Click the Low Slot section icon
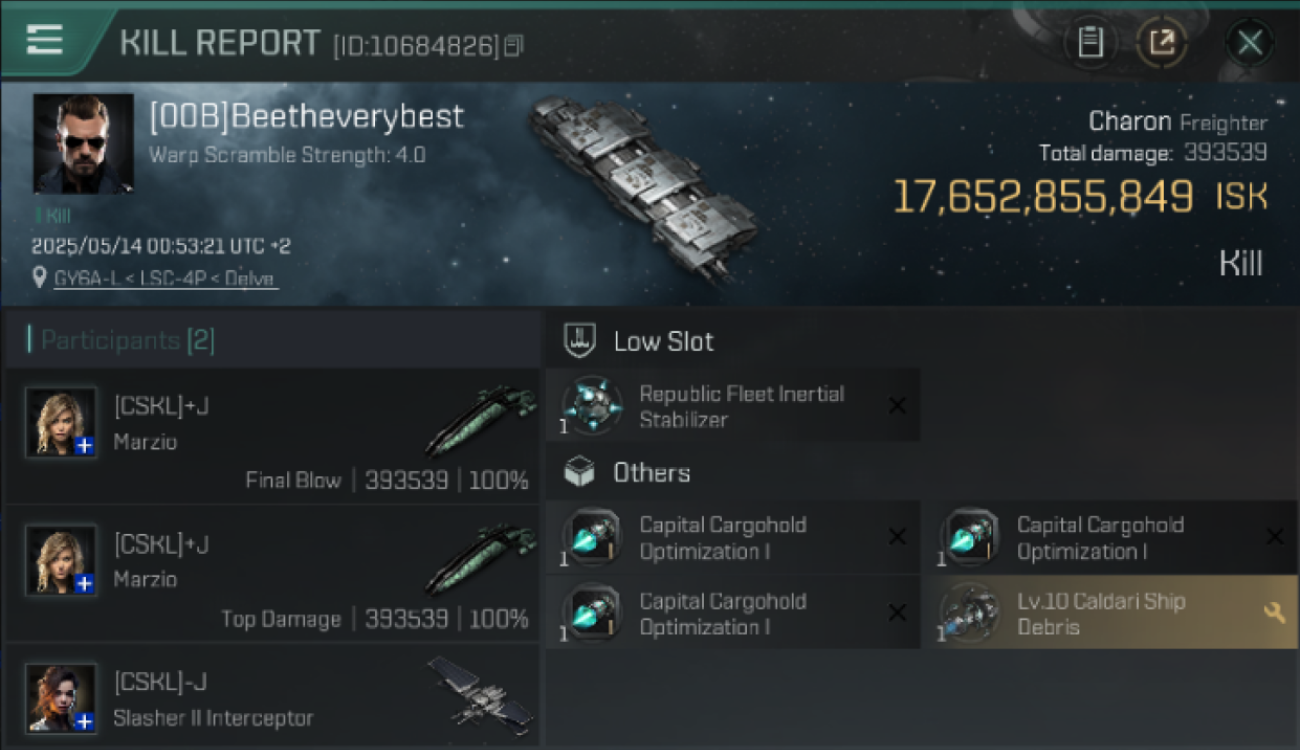Viewport: 1300px width, 750px height. (x=581, y=340)
